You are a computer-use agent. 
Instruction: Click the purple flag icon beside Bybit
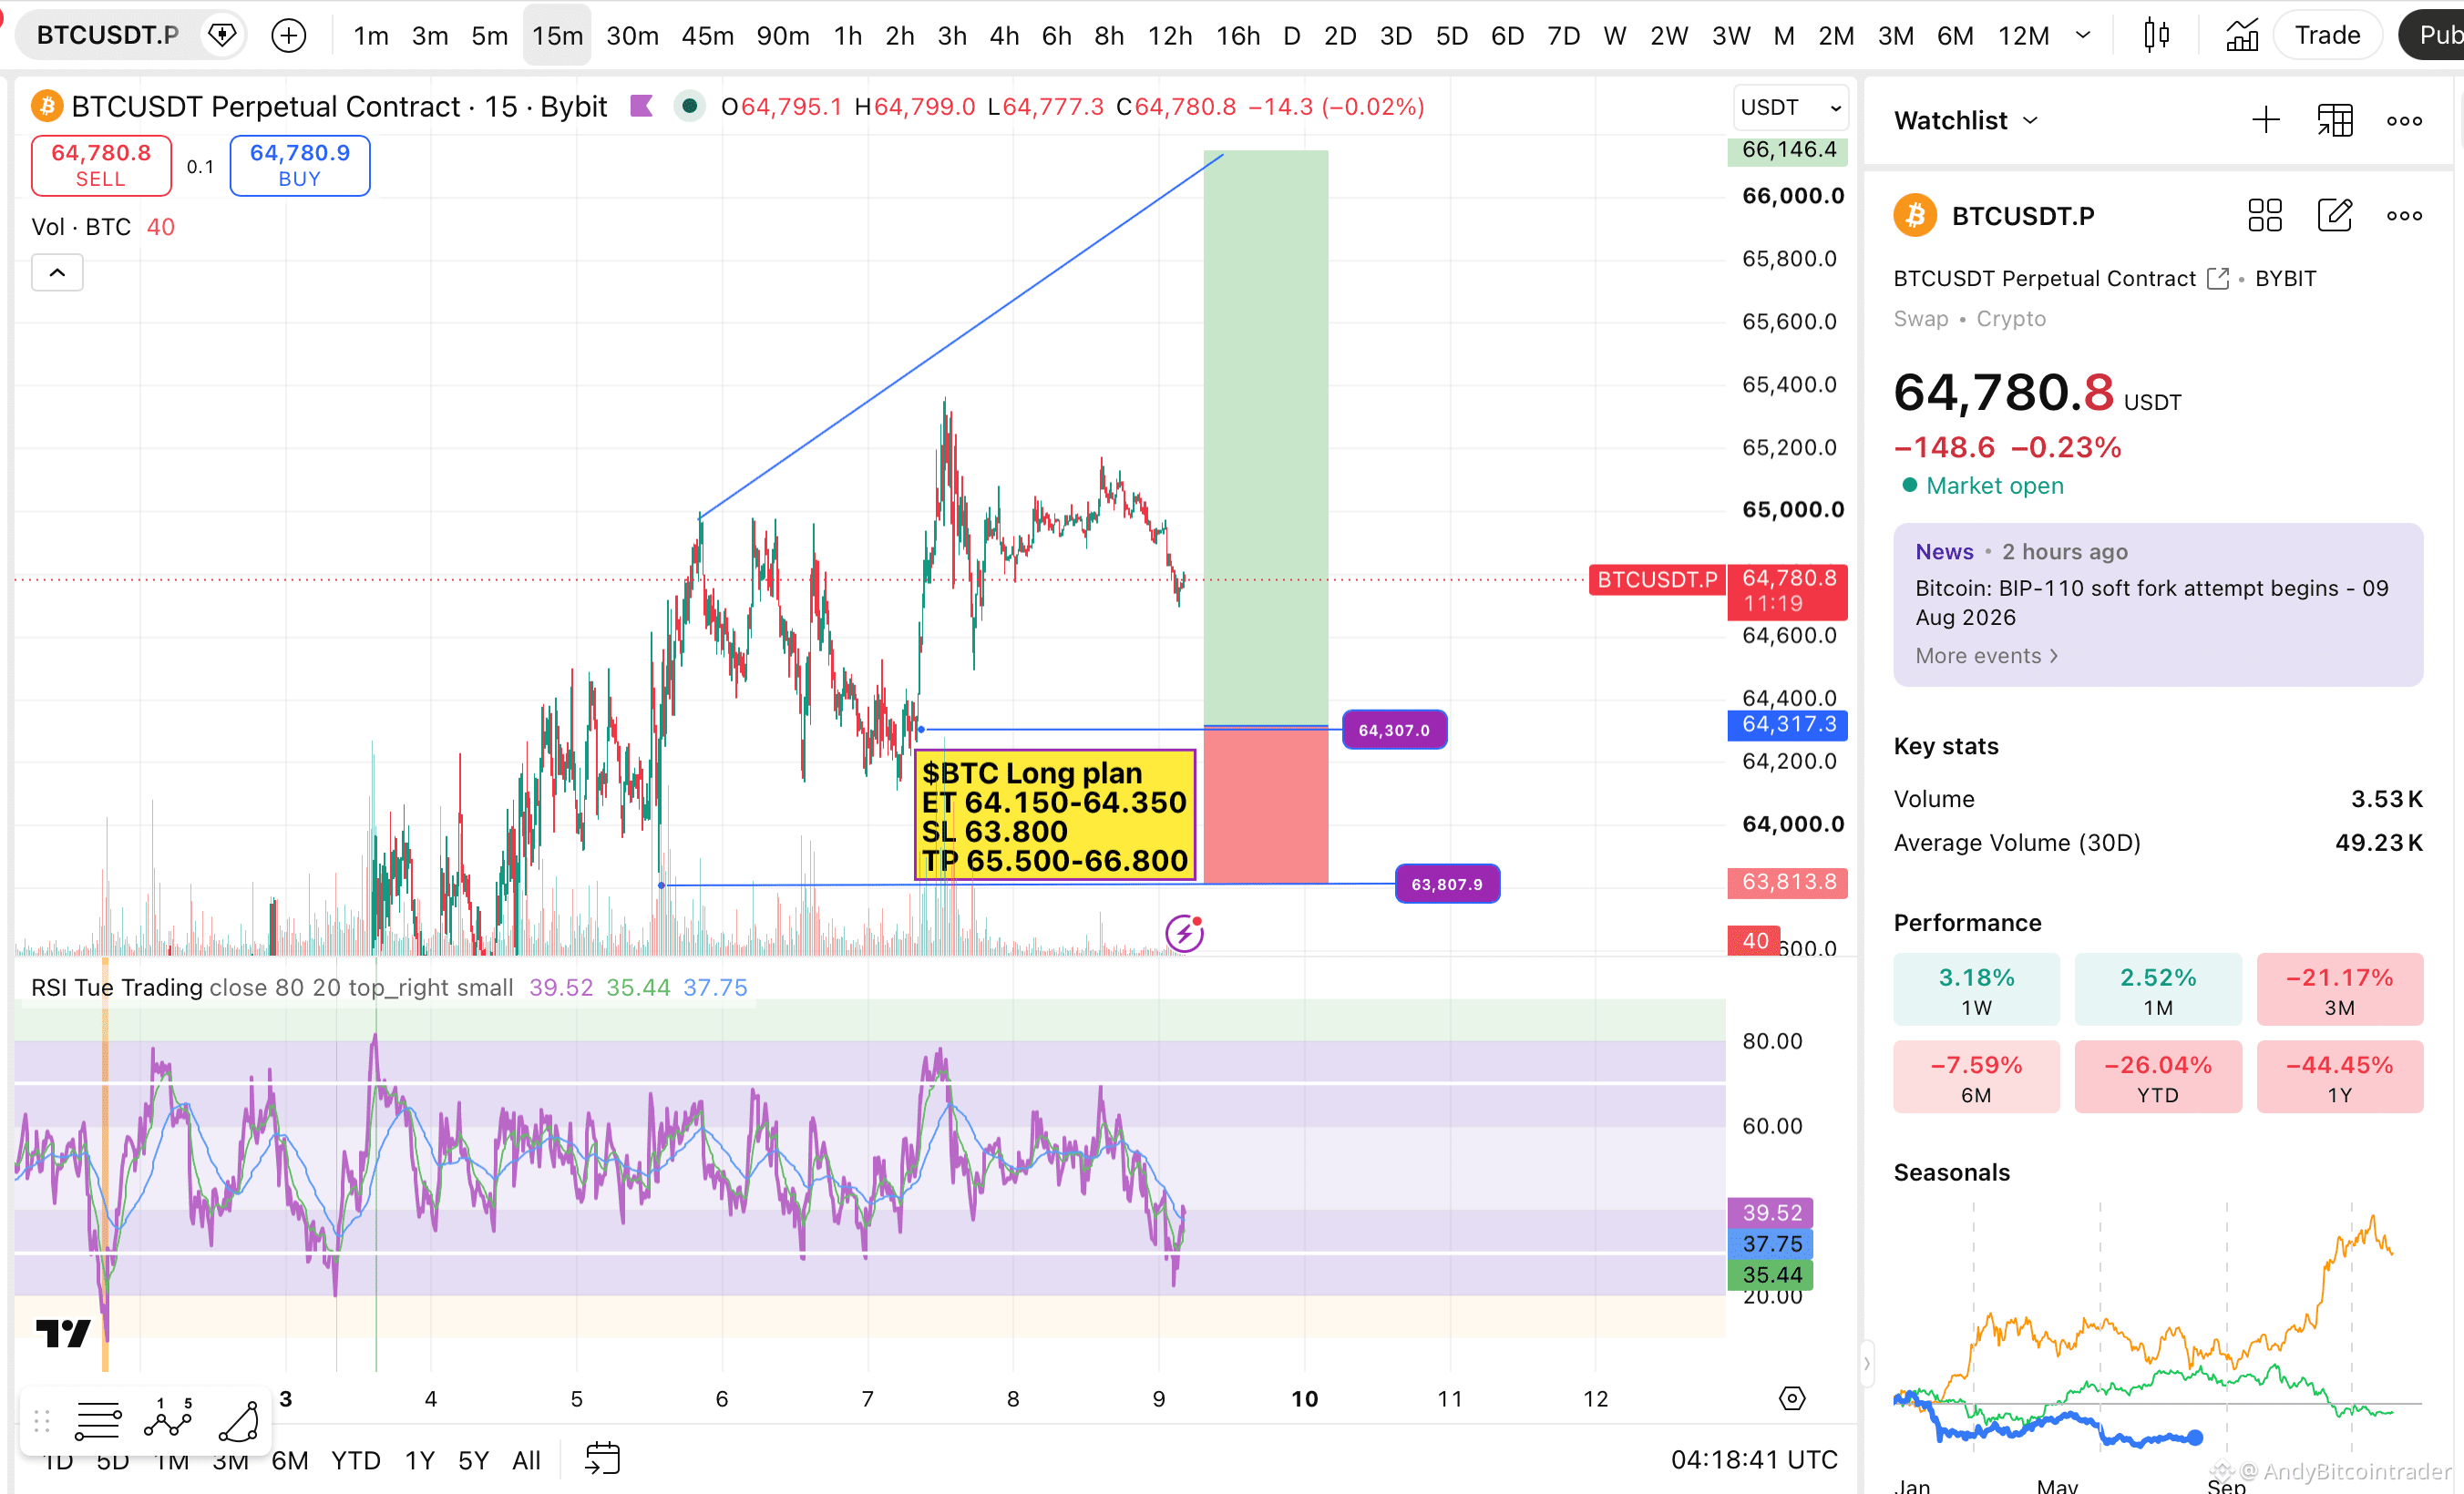pyautogui.click(x=641, y=106)
